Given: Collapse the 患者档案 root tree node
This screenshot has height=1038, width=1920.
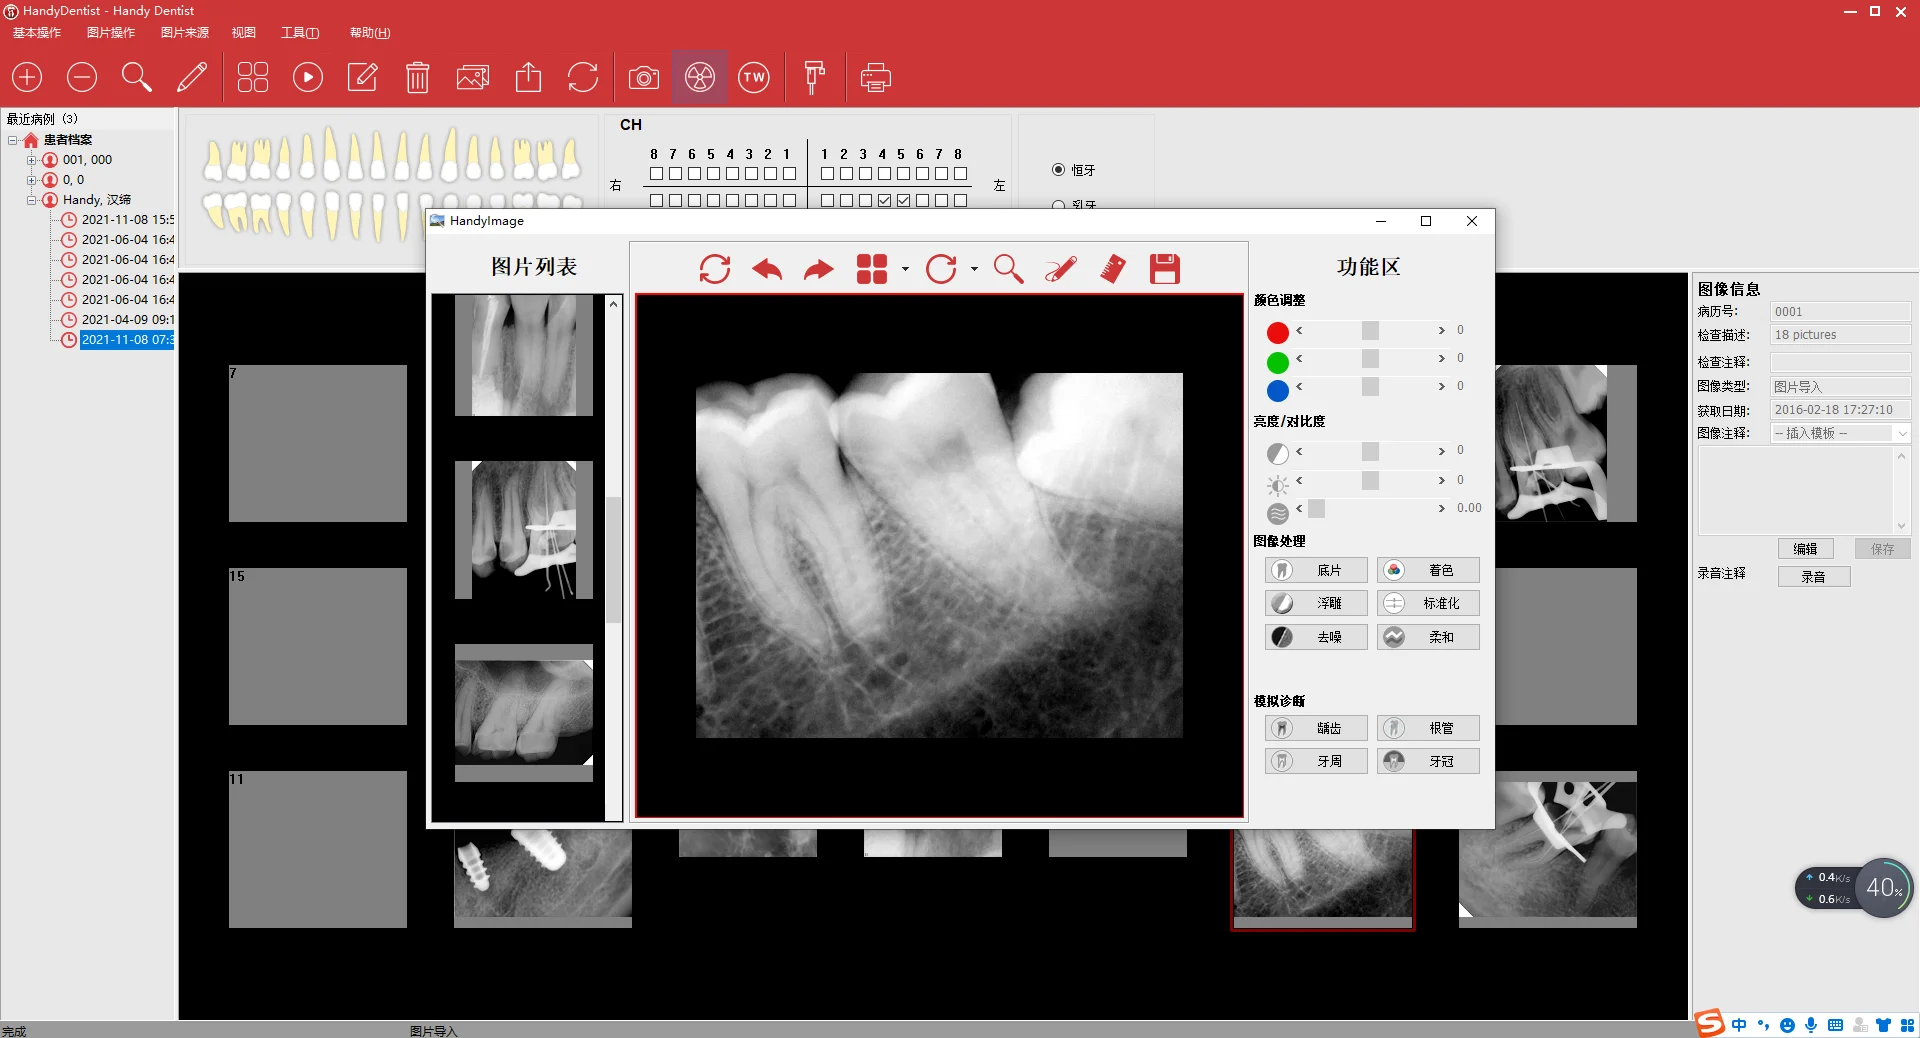Looking at the screenshot, I should [13, 140].
